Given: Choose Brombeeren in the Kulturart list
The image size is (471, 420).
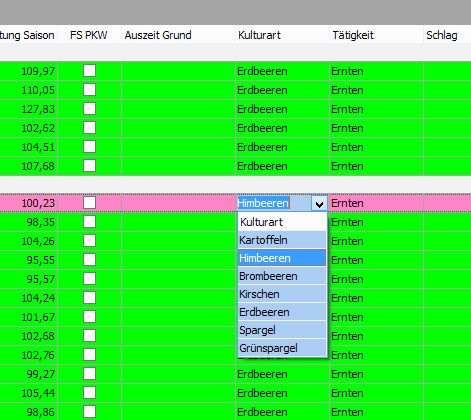Looking at the screenshot, I should [282, 276].
